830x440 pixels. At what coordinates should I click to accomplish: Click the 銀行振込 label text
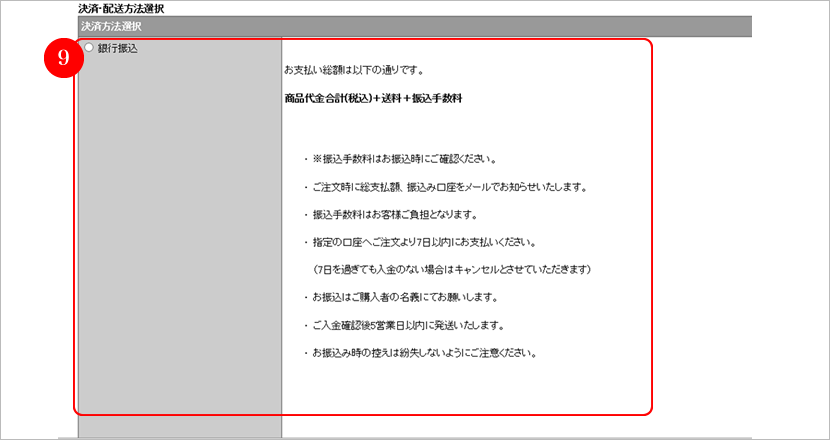click(x=118, y=48)
